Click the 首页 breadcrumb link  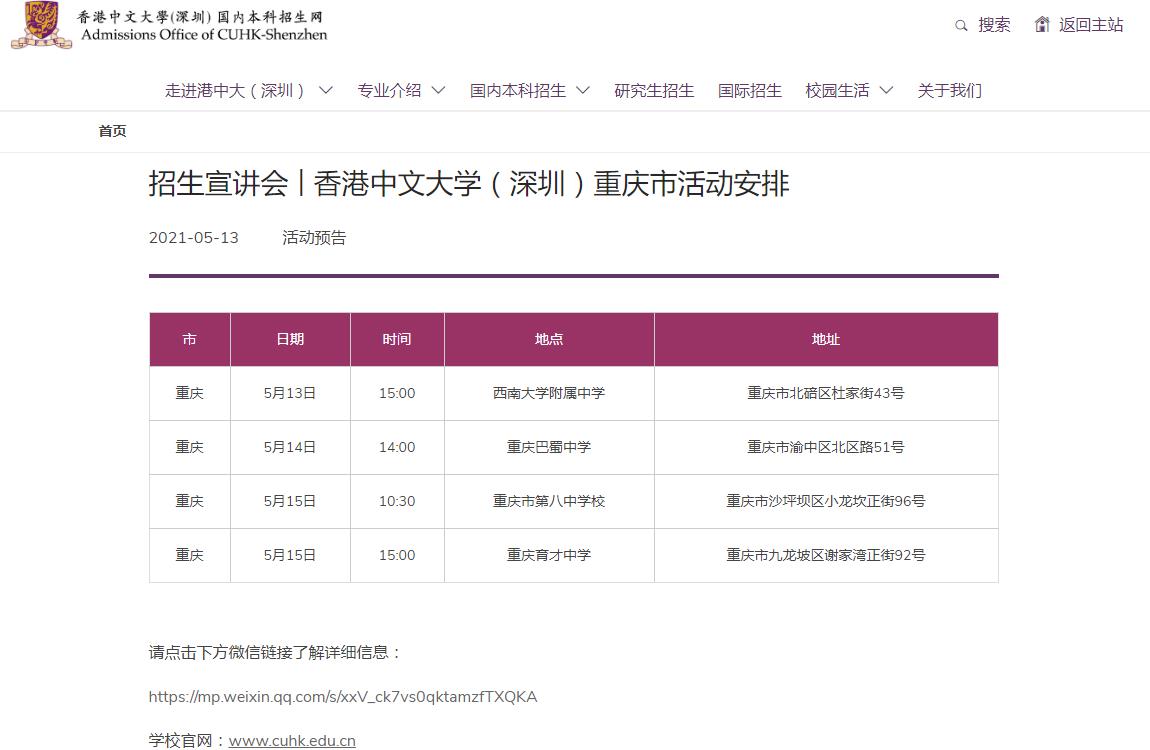point(112,131)
